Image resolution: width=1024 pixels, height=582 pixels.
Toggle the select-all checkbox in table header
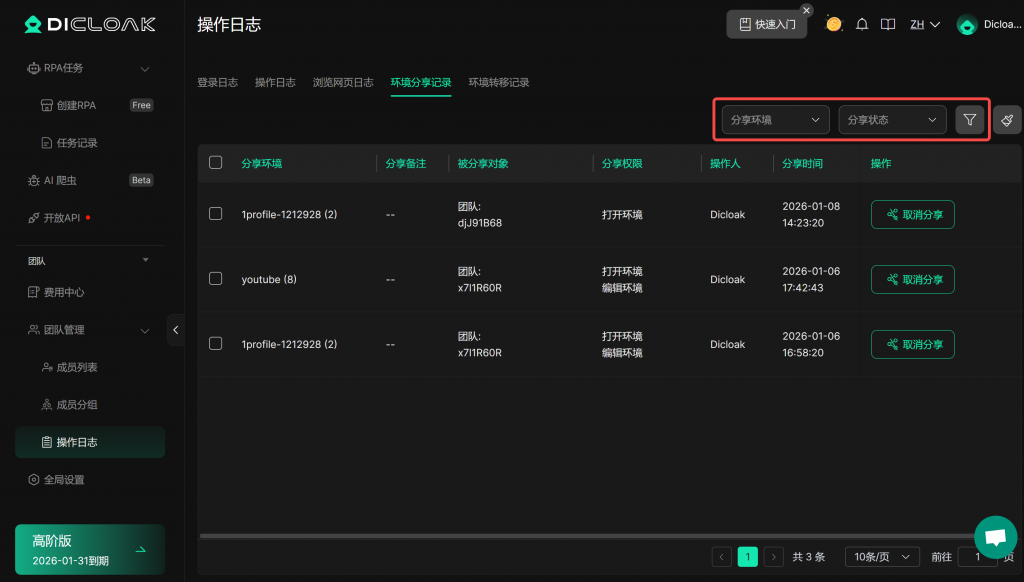(x=215, y=163)
